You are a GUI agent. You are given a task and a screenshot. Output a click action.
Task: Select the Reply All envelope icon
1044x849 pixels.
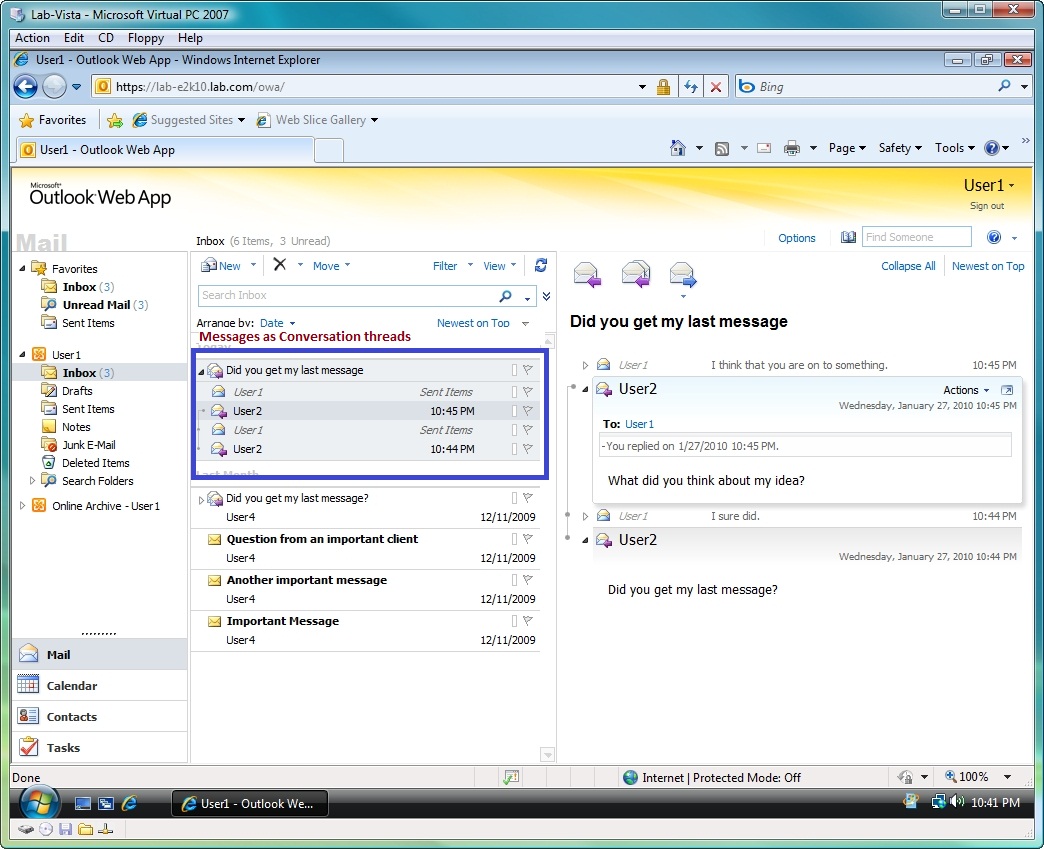coord(635,274)
